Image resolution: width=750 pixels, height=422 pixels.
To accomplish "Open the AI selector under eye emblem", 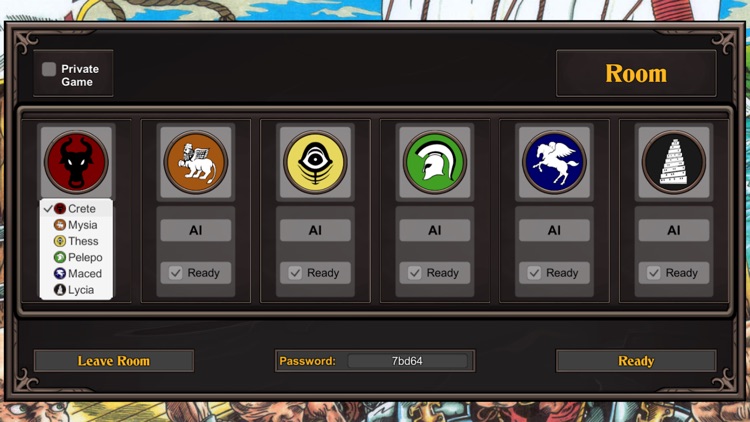I will pos(315,230).
